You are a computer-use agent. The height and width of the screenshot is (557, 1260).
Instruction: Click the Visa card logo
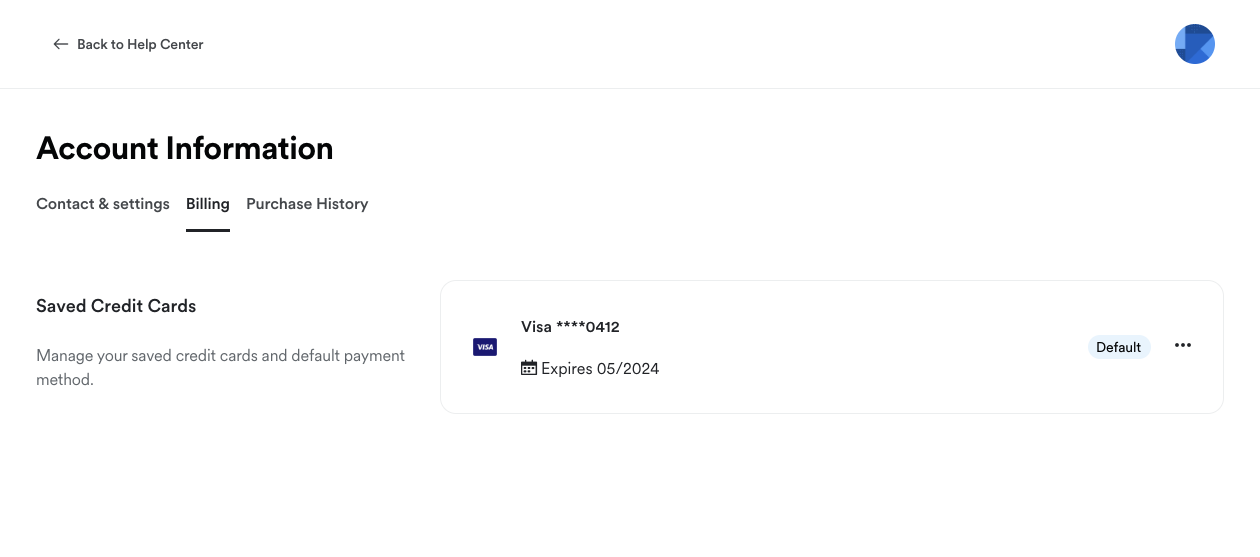tap(485, 347)
